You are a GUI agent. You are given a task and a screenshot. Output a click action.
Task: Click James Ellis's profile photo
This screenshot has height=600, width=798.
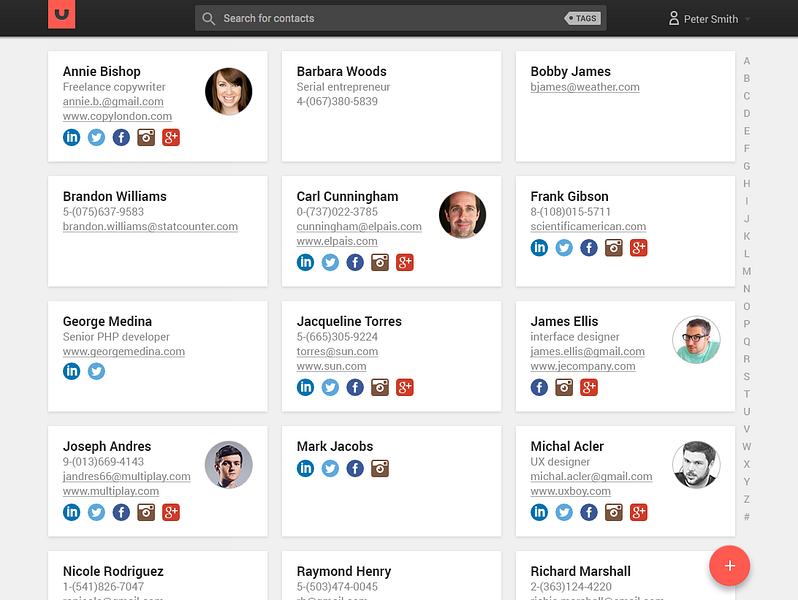click(696, 340)
